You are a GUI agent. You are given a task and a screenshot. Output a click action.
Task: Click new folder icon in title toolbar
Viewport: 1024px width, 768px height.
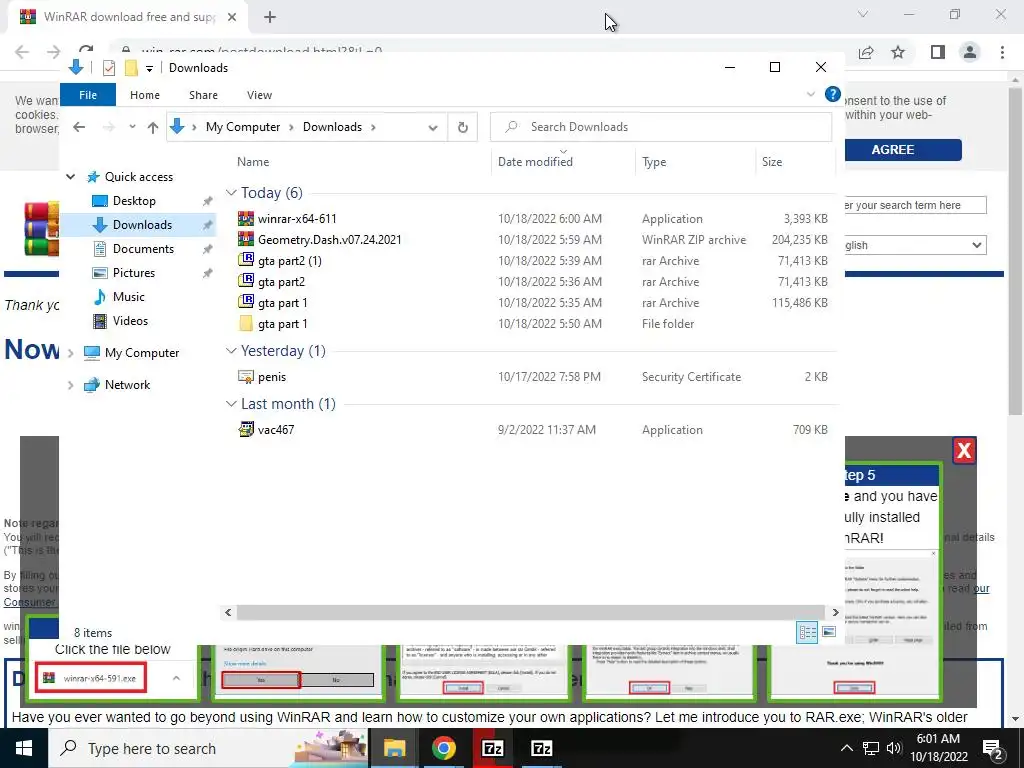(x=131, y=68)
